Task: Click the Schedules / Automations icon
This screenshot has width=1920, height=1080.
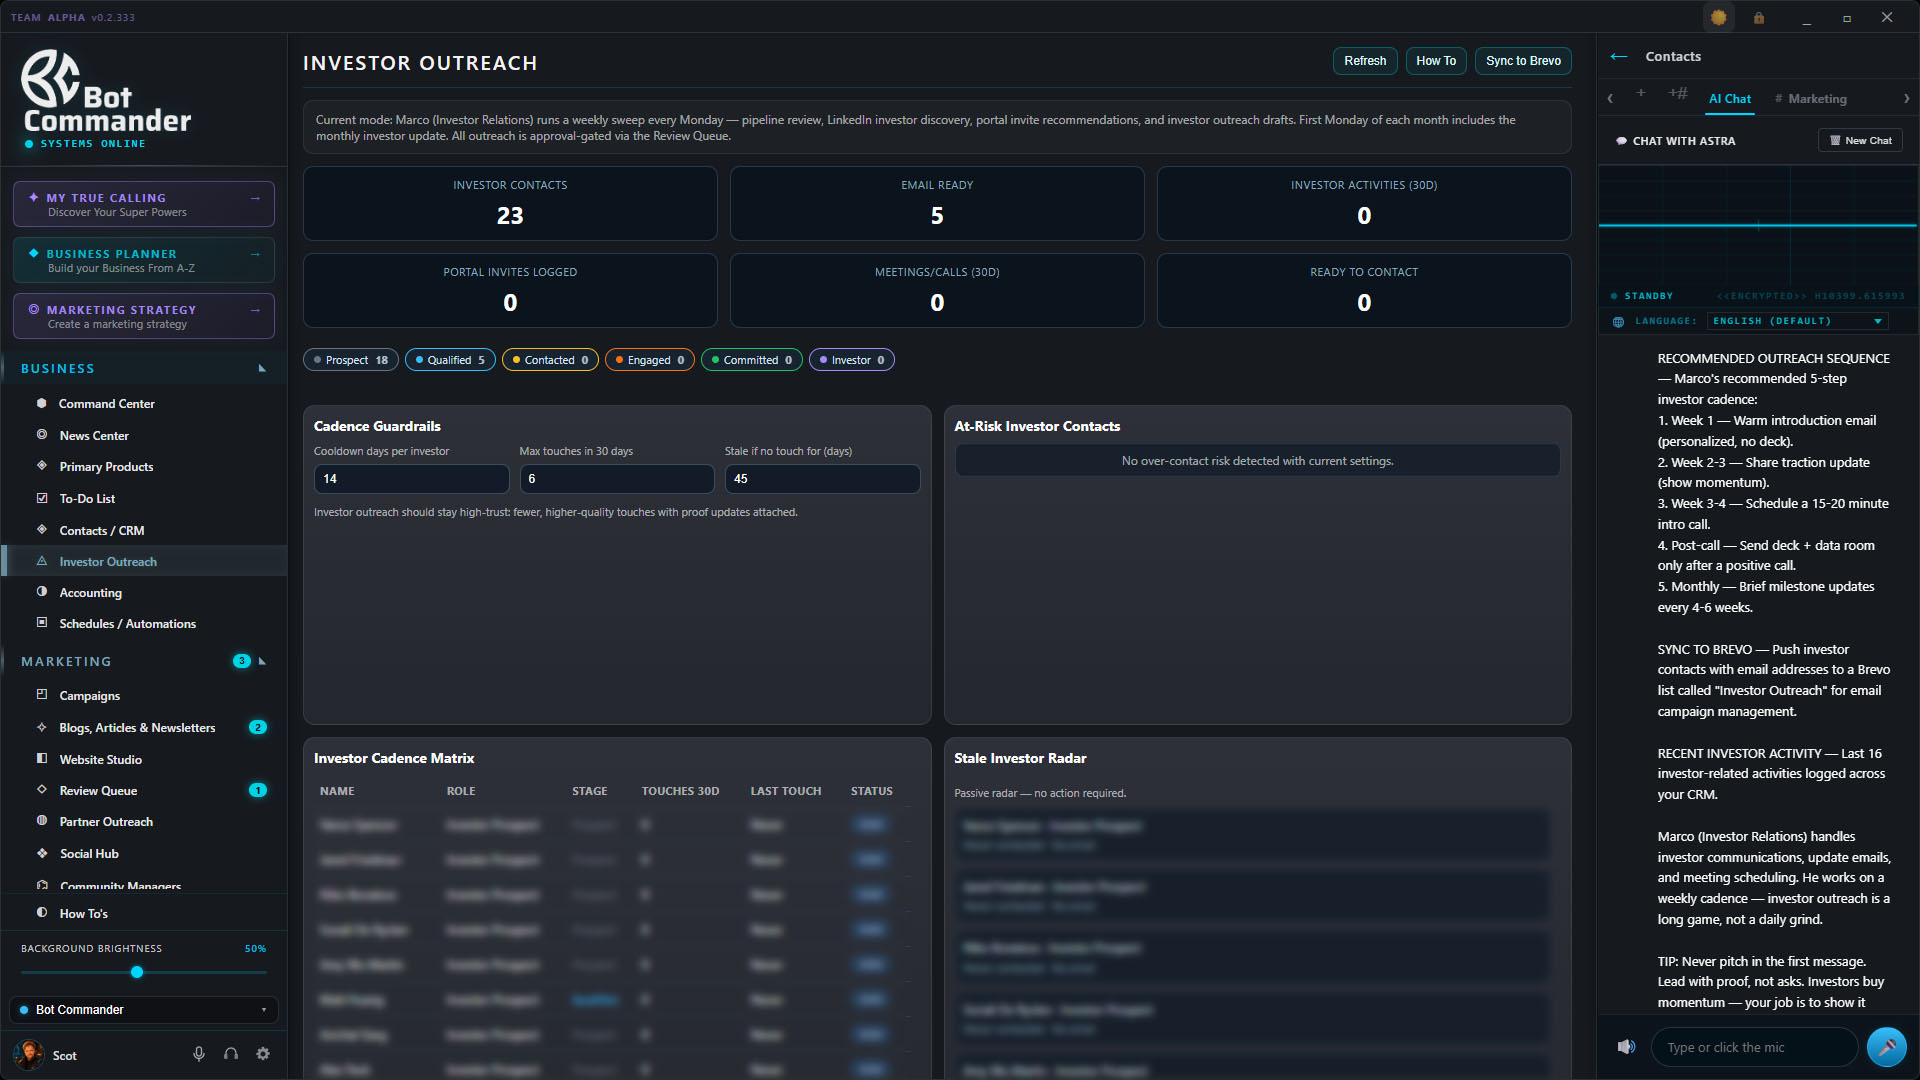Action: pos(42,623)
